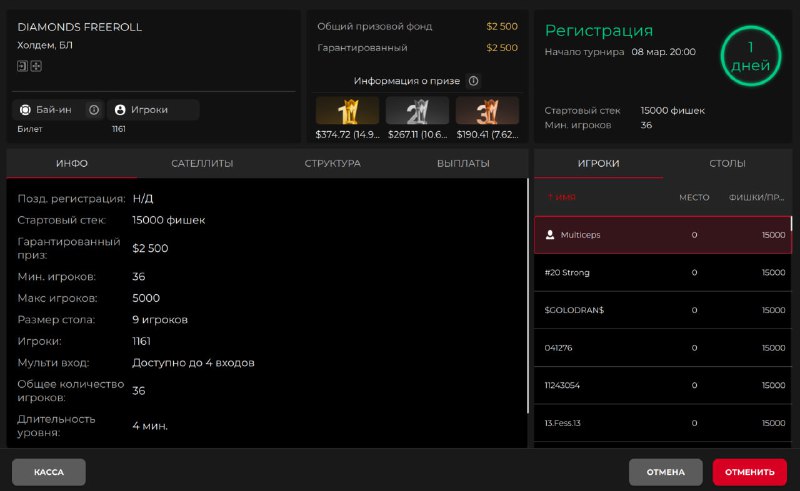Click the Multiceps player avatar icon
This screenshot has height=491, width=800.
[550, 235]
